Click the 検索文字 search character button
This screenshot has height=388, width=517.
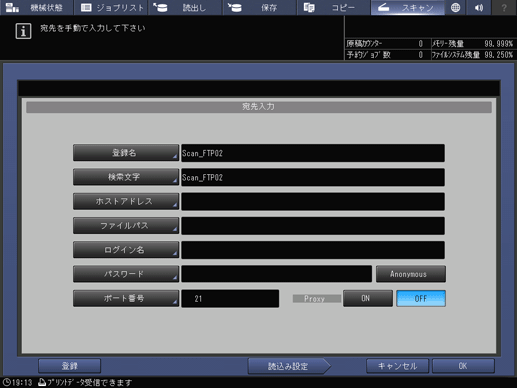click(126, 177)
